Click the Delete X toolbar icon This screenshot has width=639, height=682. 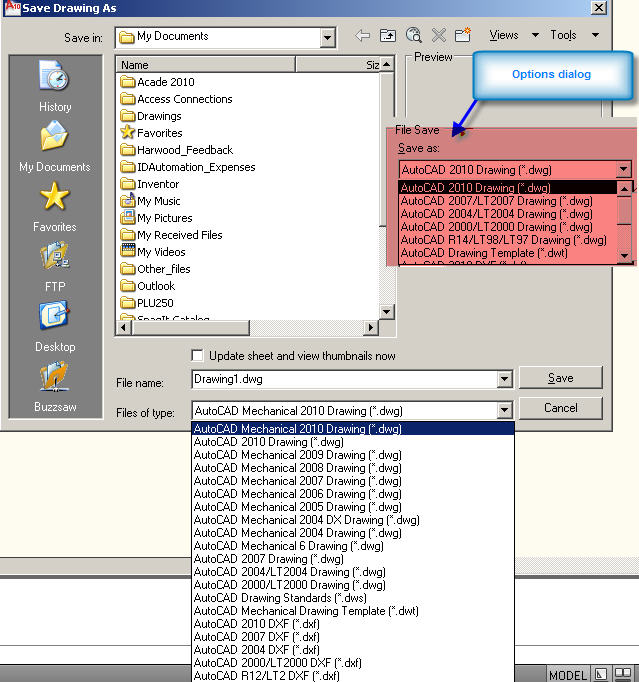click(x=438, y=35)
